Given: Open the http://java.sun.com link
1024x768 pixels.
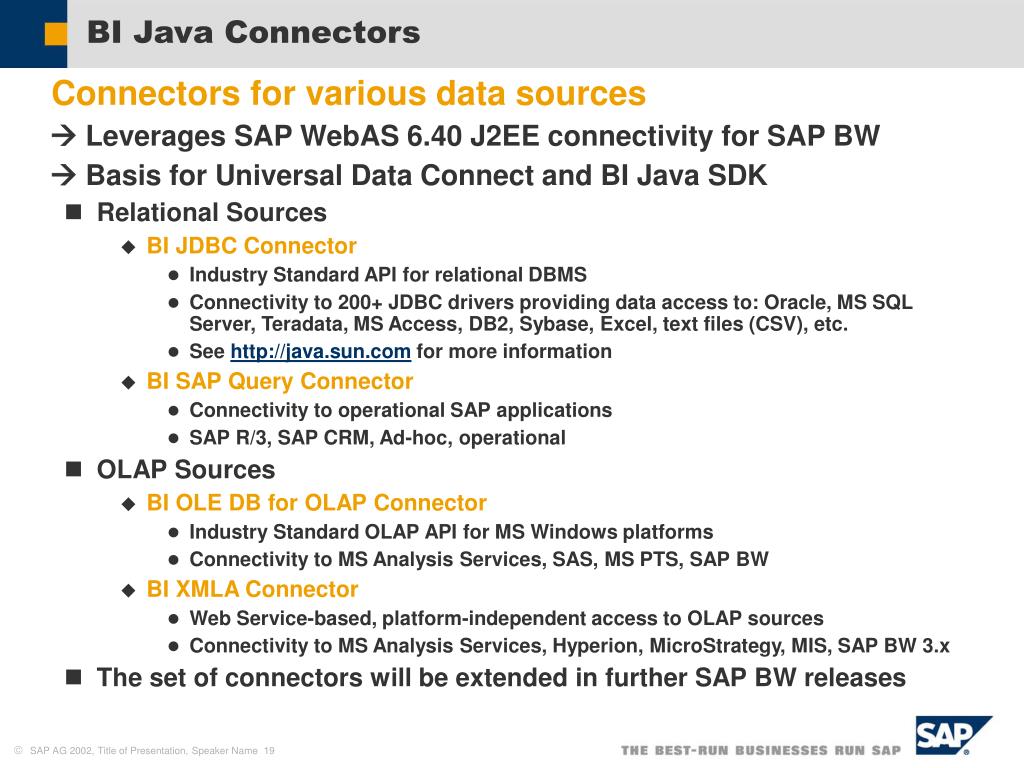Looking at the screenshot, I should coord(321,352).
